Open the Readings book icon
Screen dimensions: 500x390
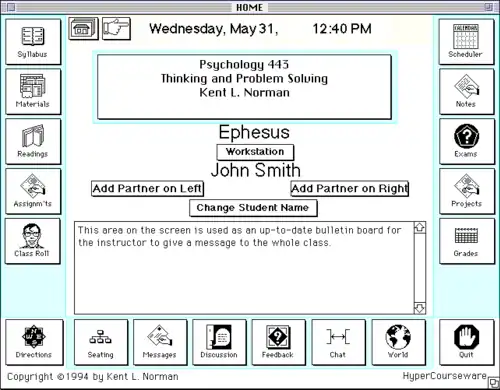tap(33, 141)
